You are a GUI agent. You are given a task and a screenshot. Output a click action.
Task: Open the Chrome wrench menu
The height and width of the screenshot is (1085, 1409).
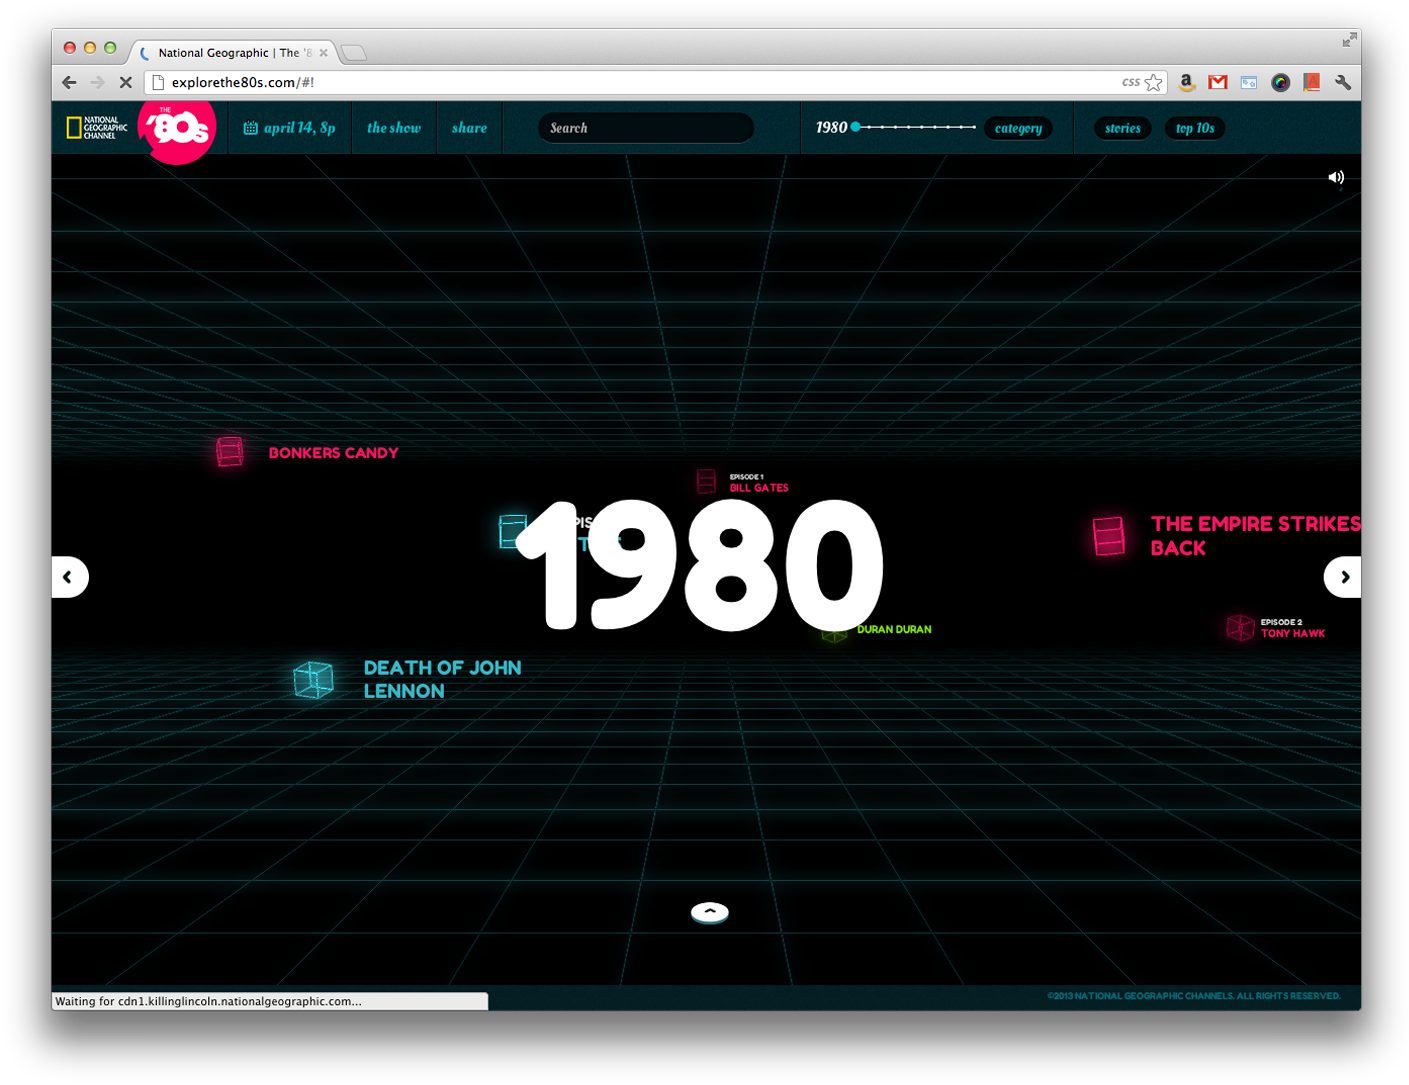(1343, 83)
